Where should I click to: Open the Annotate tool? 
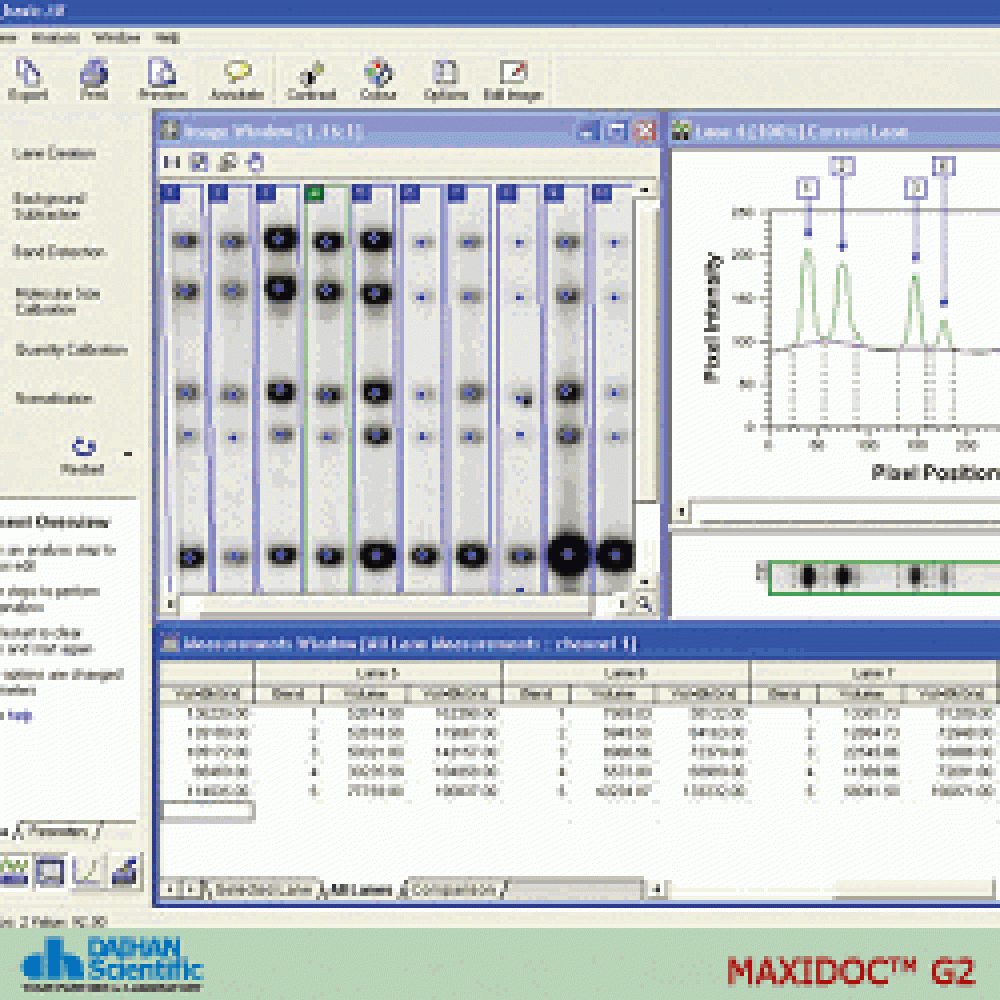point(236,78)
